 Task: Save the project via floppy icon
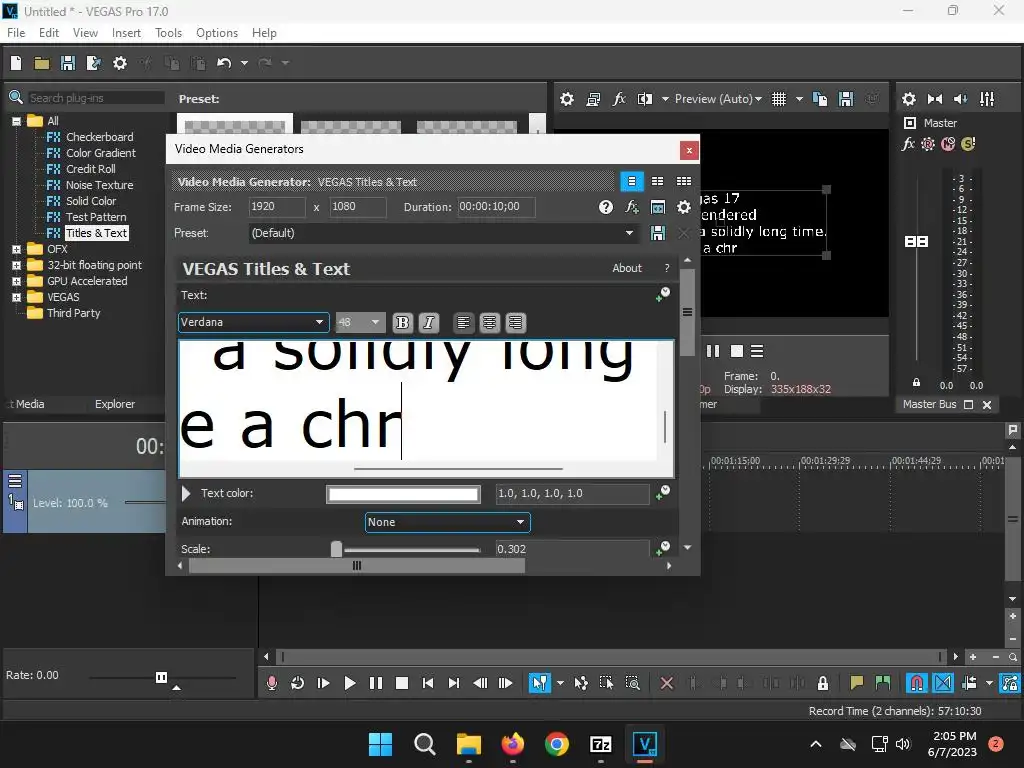coord(67,63)
